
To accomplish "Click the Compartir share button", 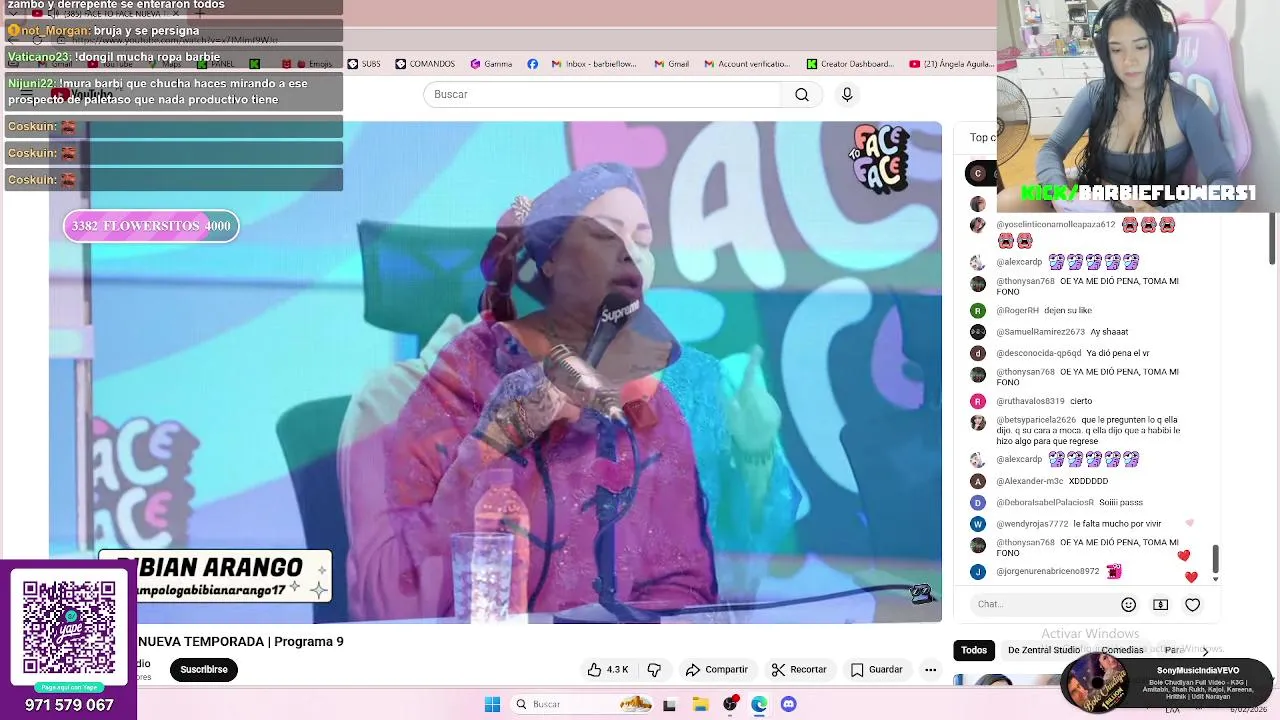I will (x=716, y=670).
